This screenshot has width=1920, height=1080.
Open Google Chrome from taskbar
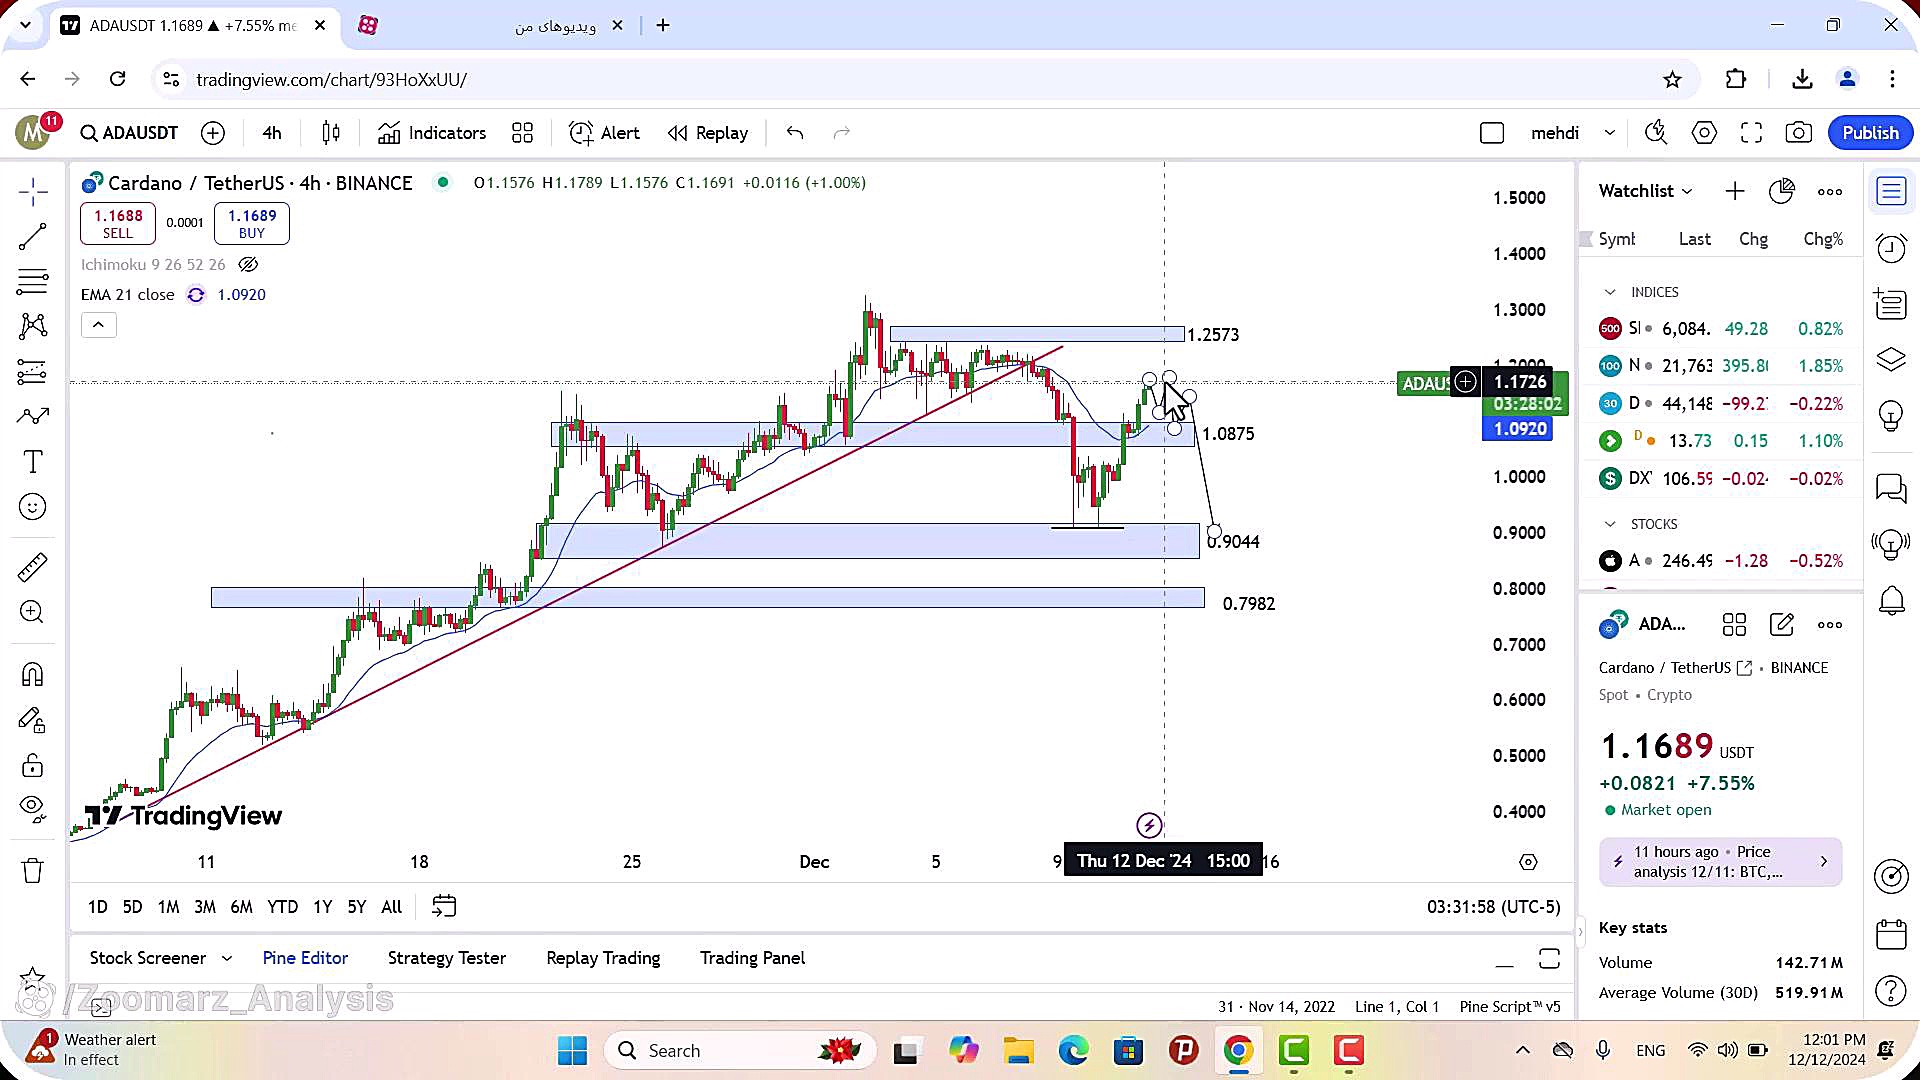click(x=1238, y=1051)
